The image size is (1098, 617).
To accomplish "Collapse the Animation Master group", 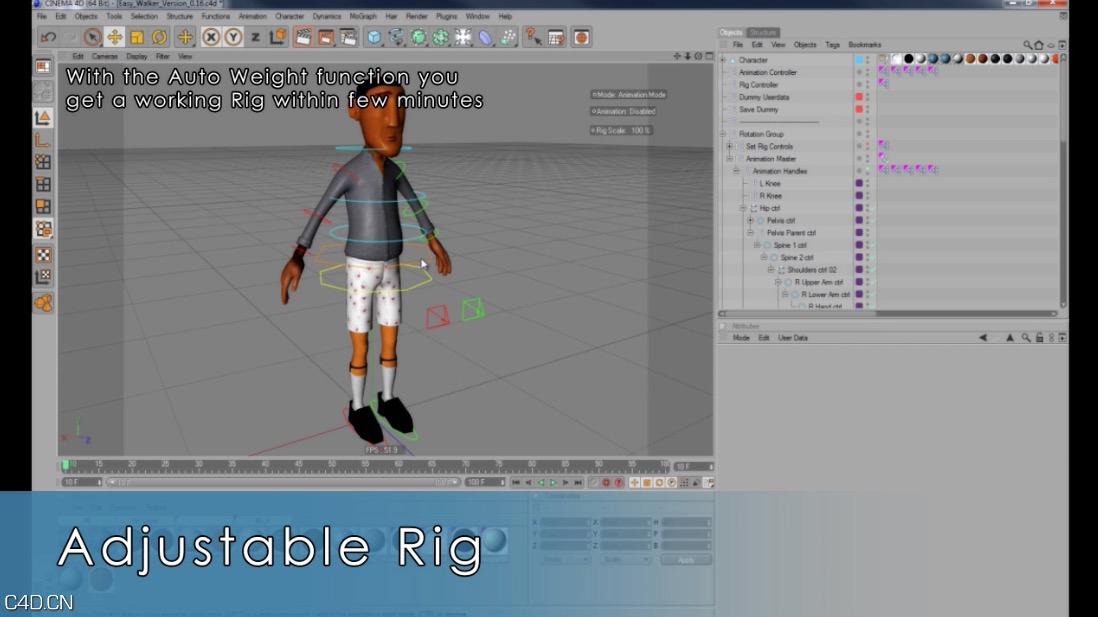I will (x=727, y=159).
